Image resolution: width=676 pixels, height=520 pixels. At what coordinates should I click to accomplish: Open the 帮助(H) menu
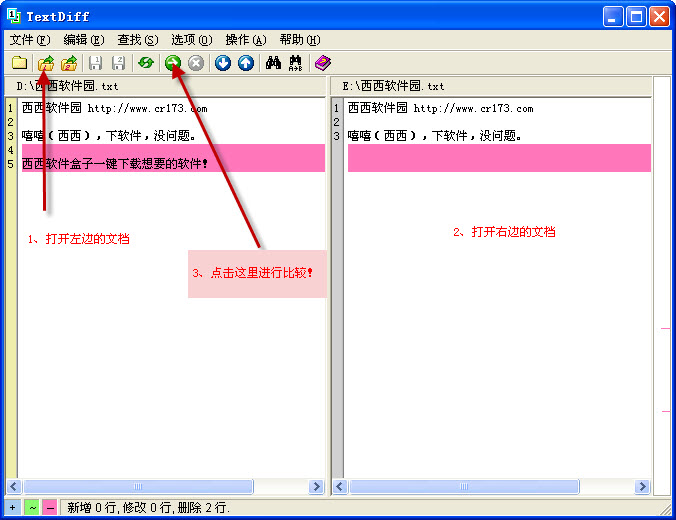(300, 40)
